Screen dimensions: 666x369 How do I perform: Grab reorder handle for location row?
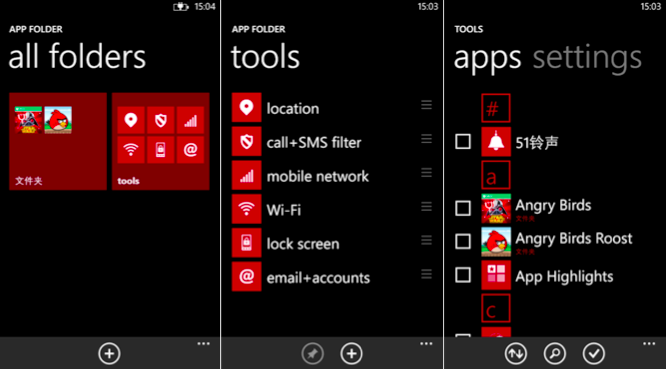pos(426,105)
